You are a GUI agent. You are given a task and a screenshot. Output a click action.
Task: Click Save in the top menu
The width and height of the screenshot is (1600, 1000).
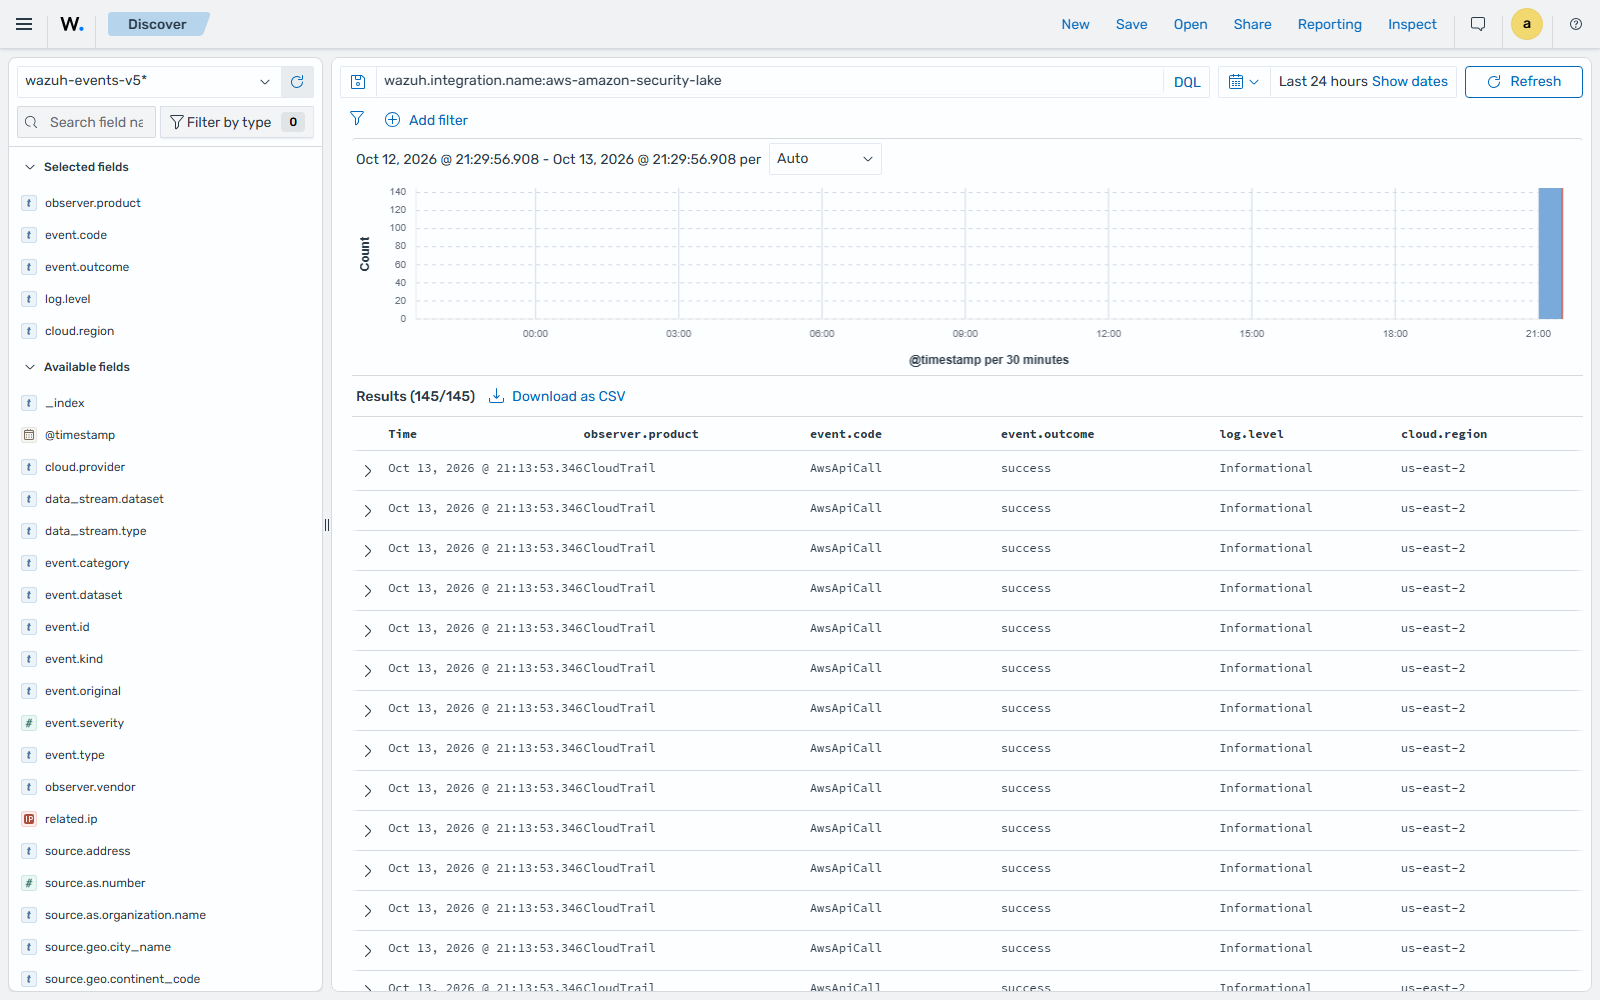(1132, 24)
